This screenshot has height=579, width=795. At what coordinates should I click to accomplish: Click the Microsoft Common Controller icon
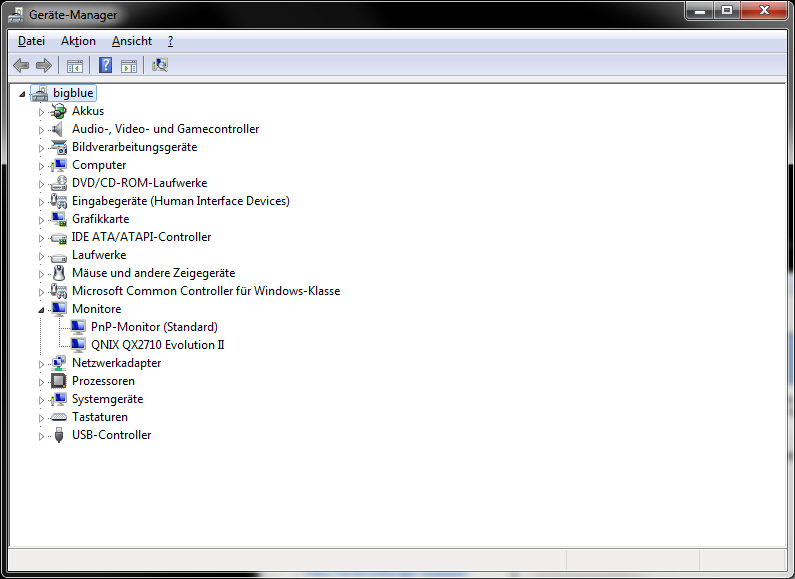point(59,291)
